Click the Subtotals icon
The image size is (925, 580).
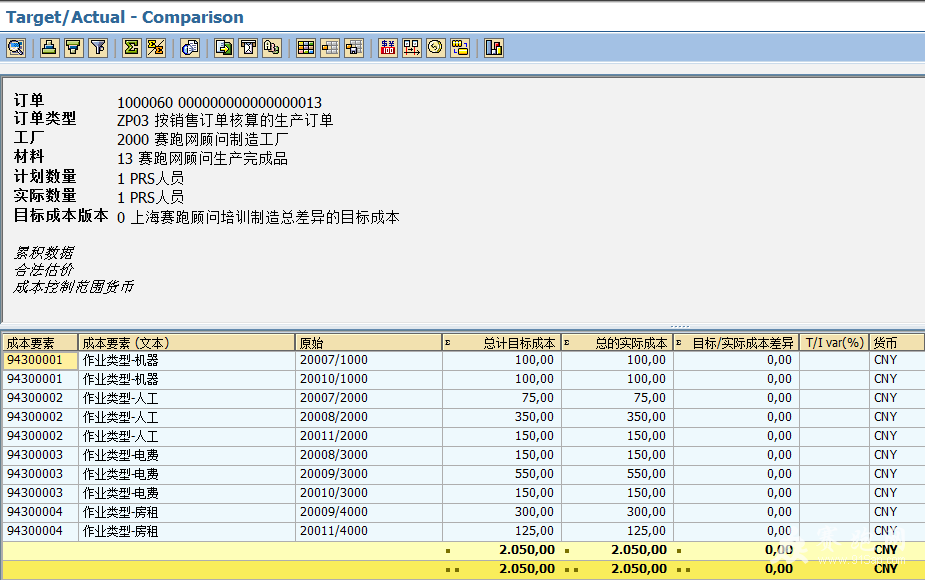click(x=156, y=48)
